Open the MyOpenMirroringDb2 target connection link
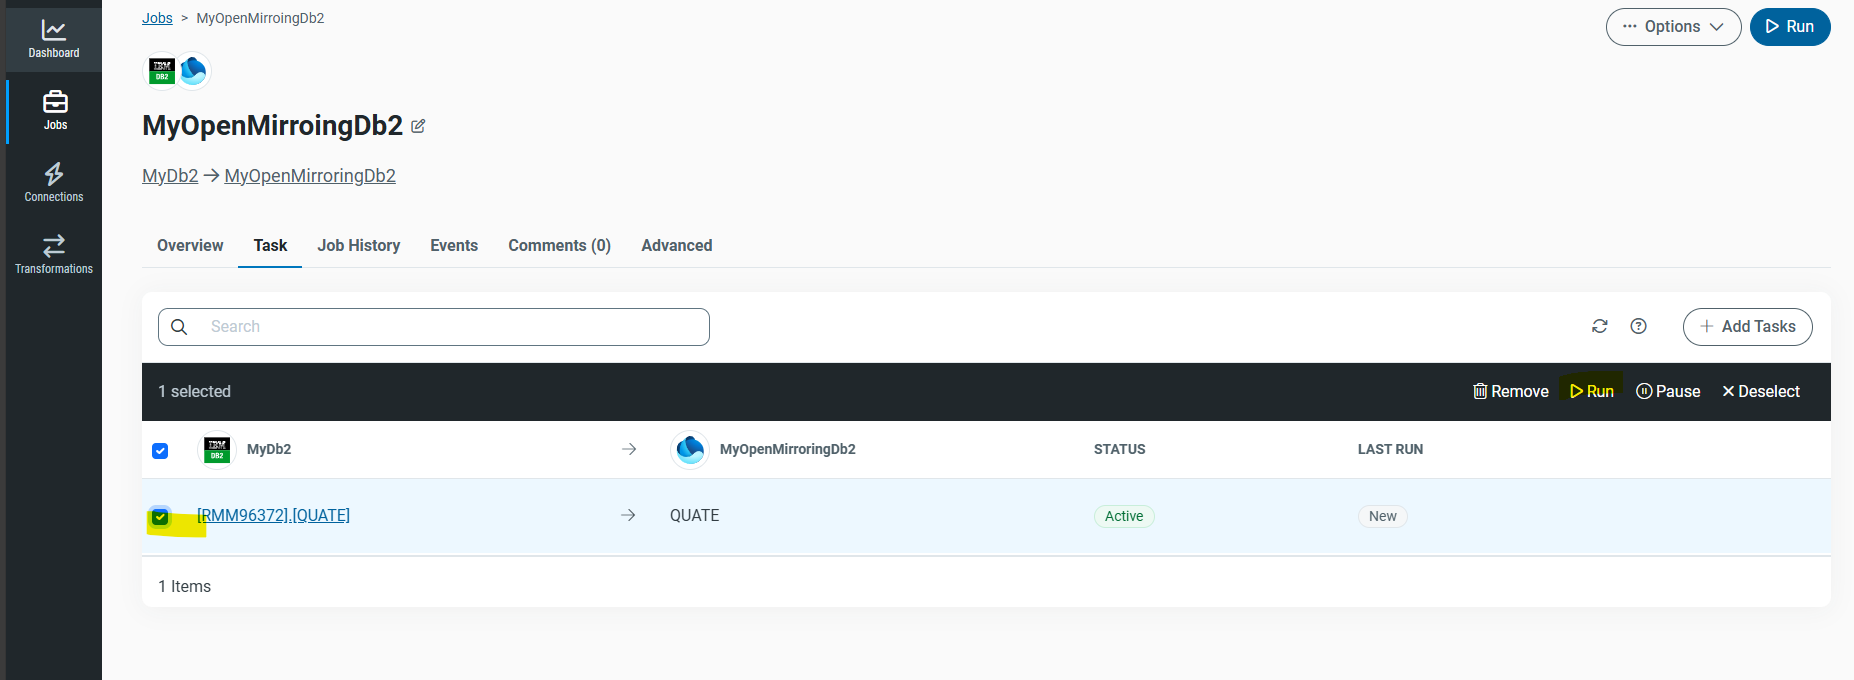 (310, 176)
